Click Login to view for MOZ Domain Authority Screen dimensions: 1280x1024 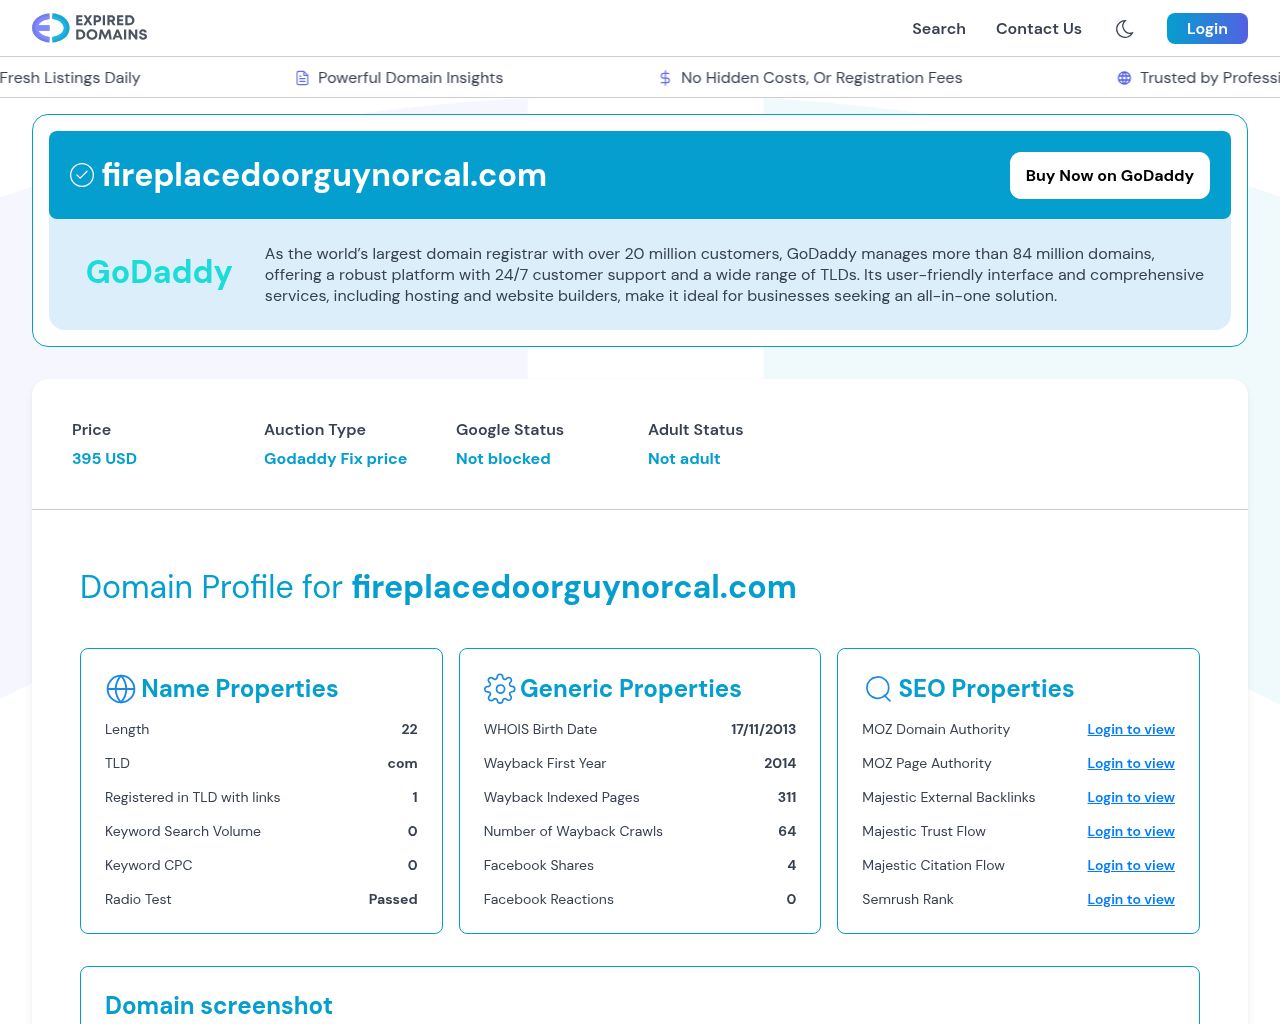point(1130,730)
